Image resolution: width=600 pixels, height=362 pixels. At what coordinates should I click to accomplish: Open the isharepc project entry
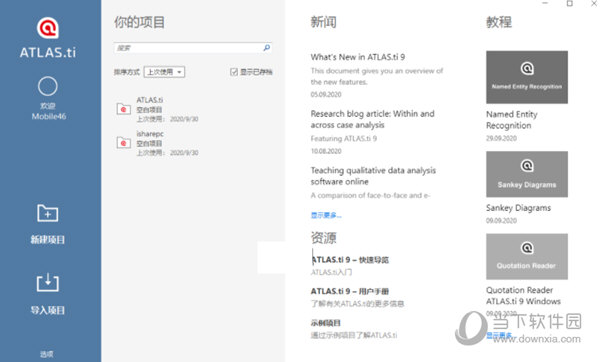158,143
